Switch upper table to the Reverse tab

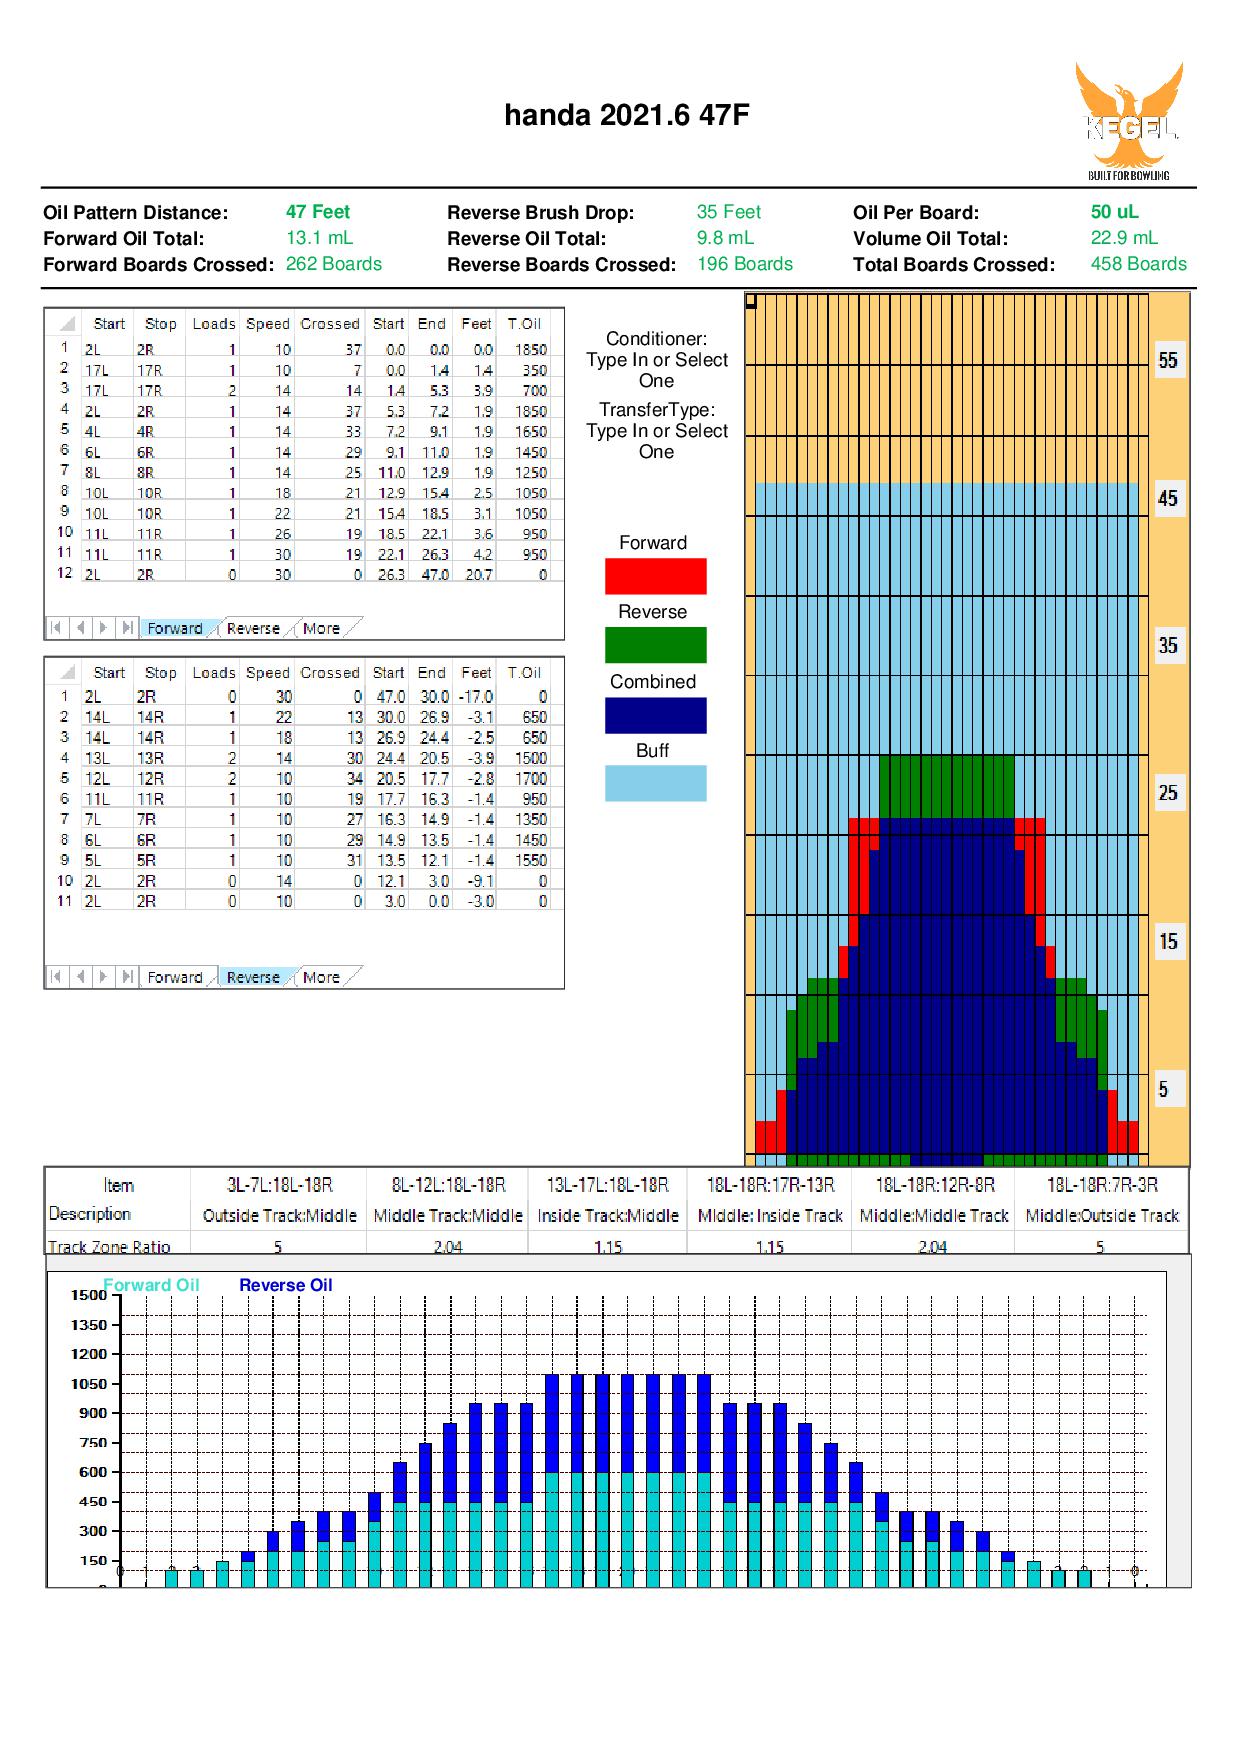pos(253,628)
